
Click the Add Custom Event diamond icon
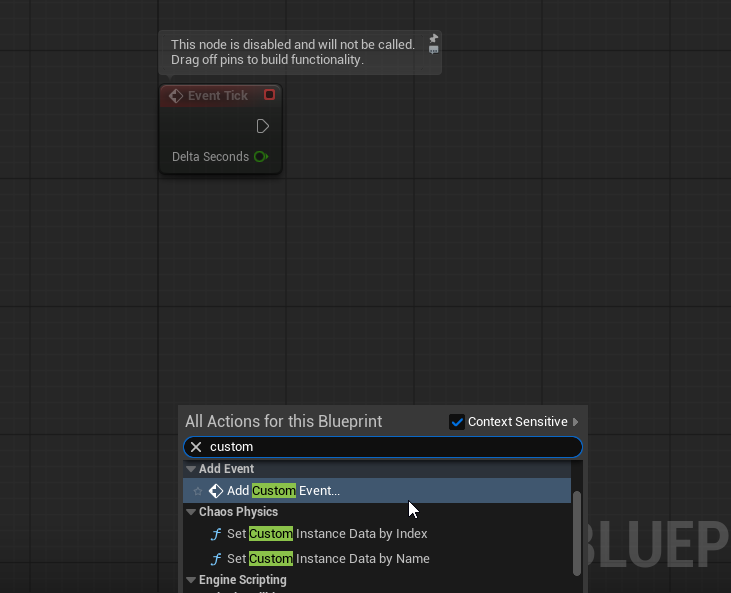(x=216, y=491)
